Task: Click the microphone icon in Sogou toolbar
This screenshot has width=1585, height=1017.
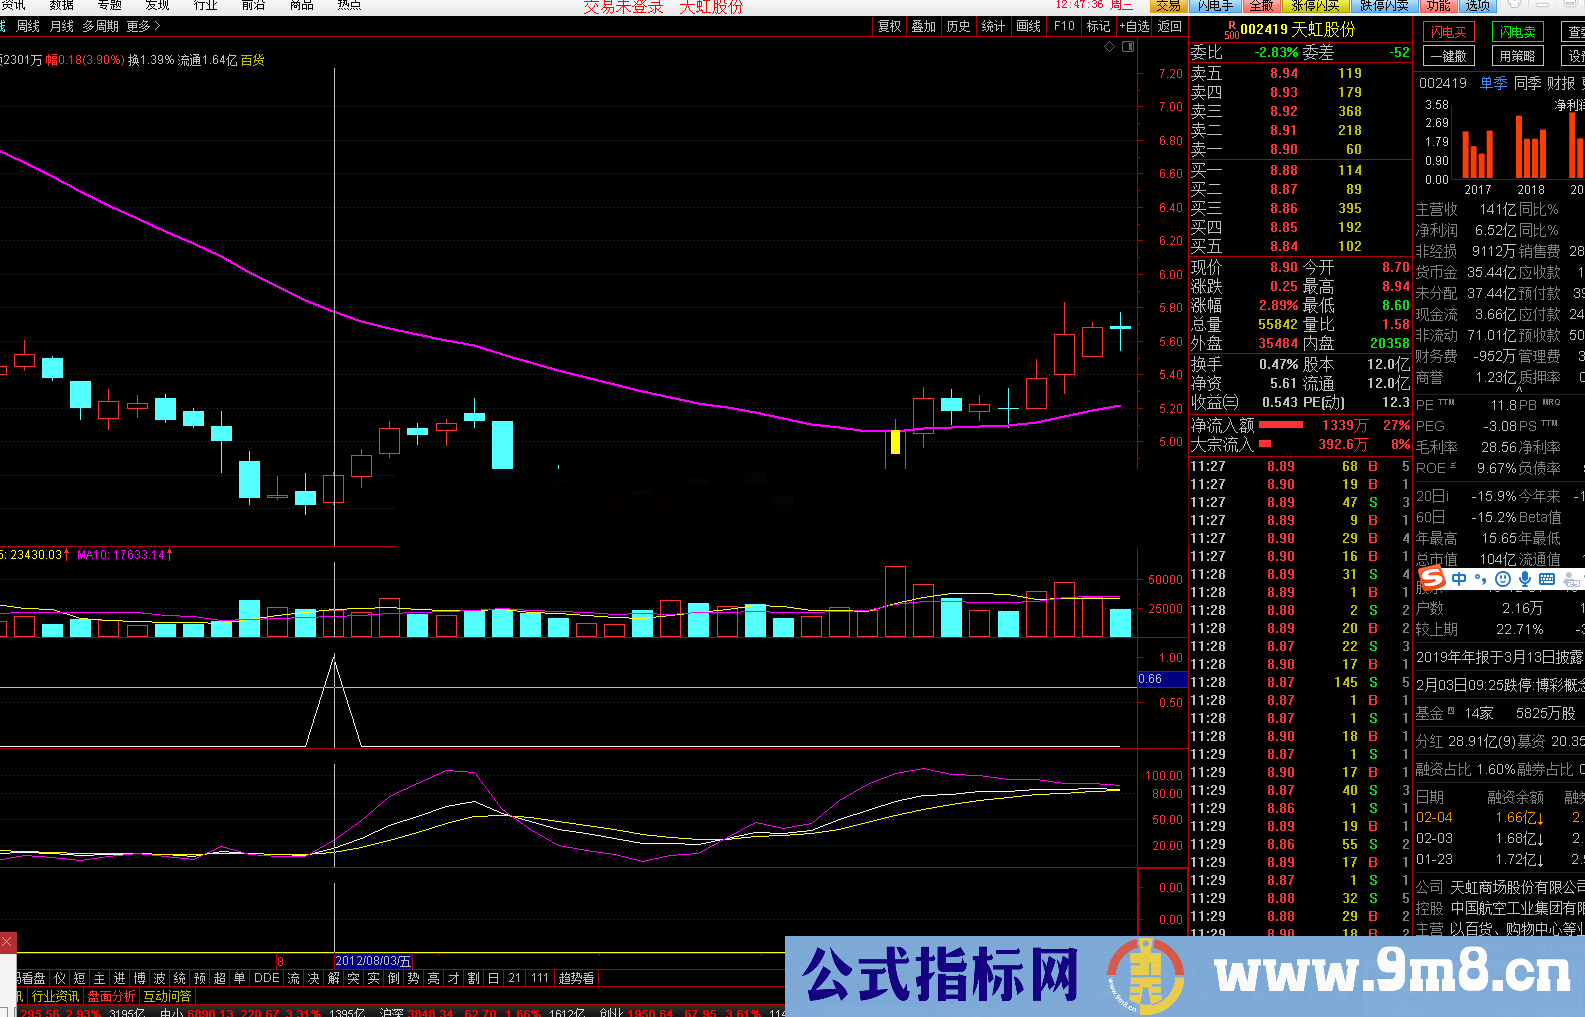Action: (x=1525, y=579)
